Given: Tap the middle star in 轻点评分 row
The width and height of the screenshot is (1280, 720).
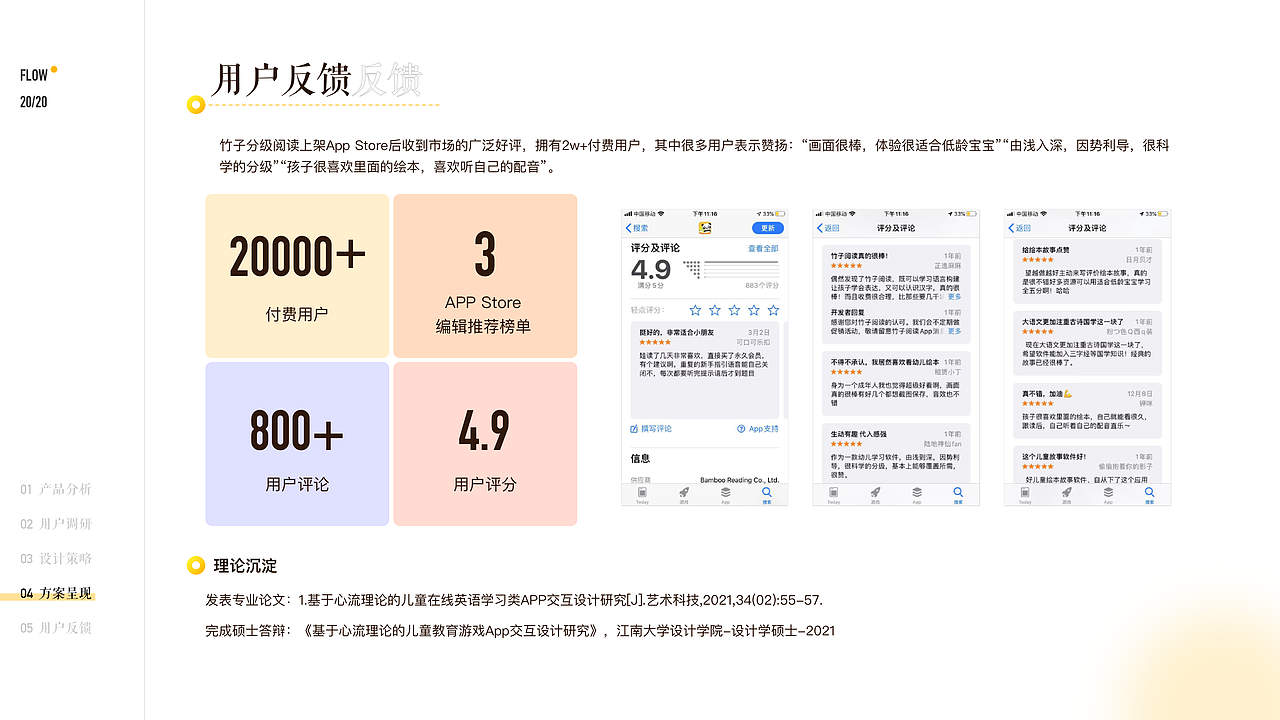Looking at the screenshot, I should click(x=733, y=310).
